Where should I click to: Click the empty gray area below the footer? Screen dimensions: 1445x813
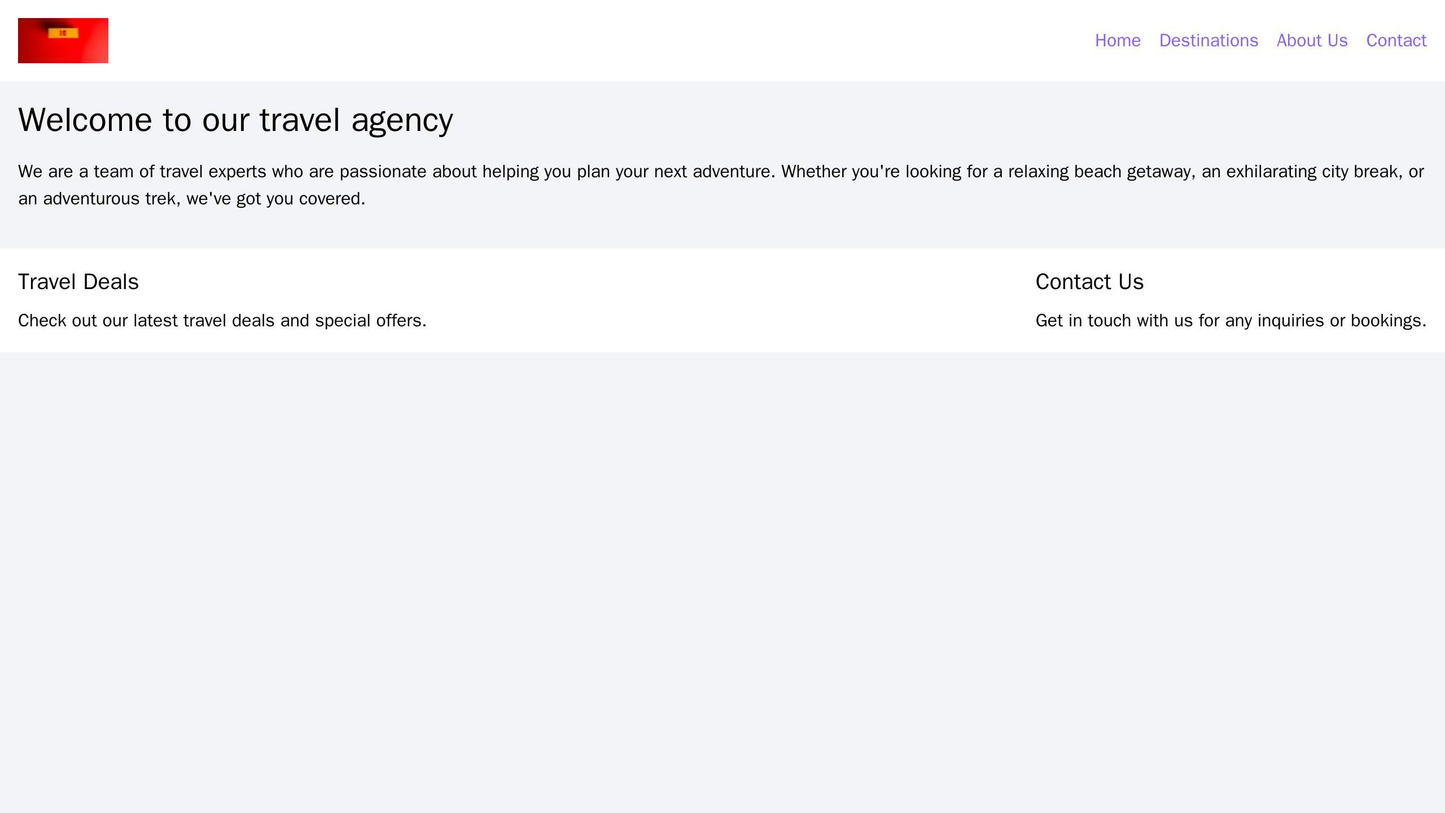(722, 580)
